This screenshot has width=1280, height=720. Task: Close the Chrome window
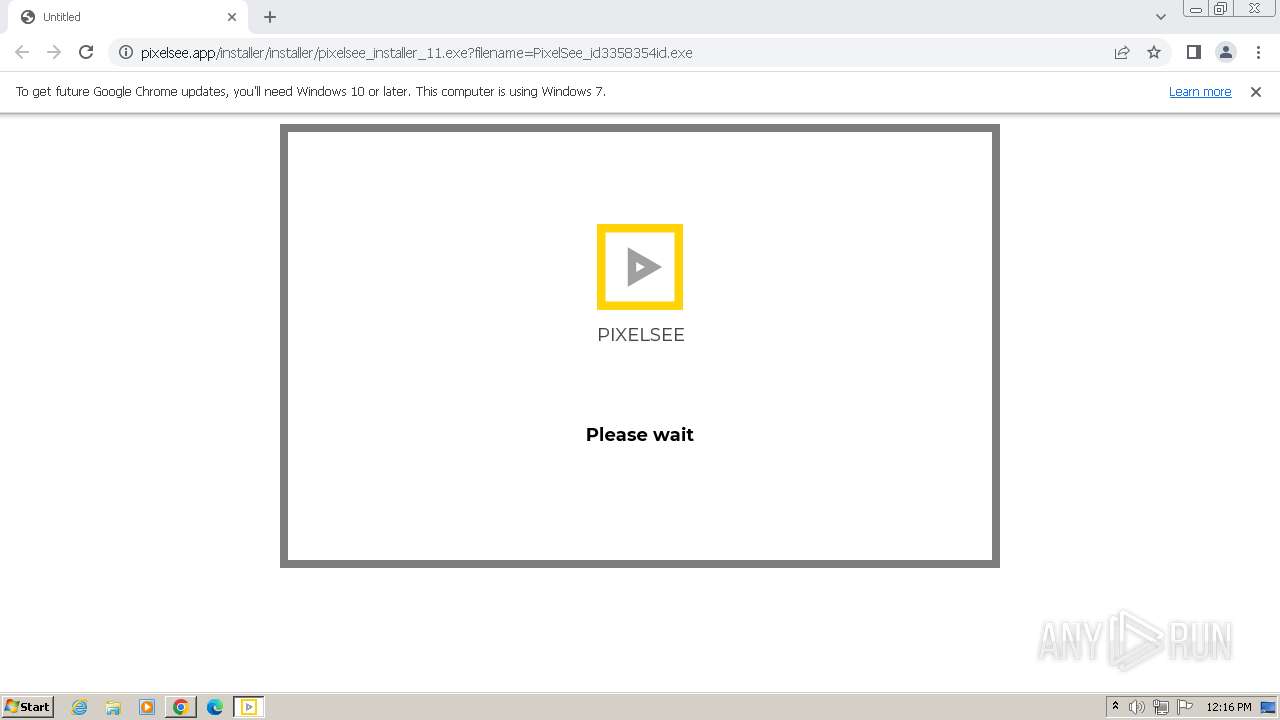pos(1255,9)
